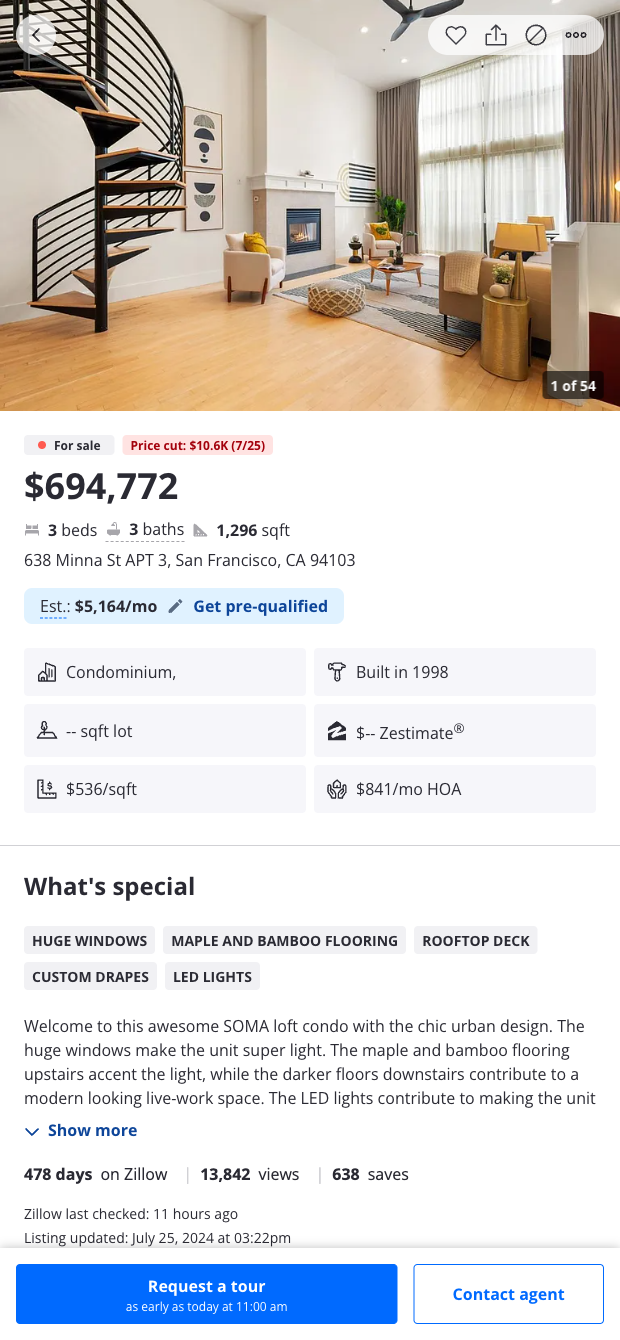Select the ROOFTOP DECK tag

pyautogui.click(x=476, y=941)
